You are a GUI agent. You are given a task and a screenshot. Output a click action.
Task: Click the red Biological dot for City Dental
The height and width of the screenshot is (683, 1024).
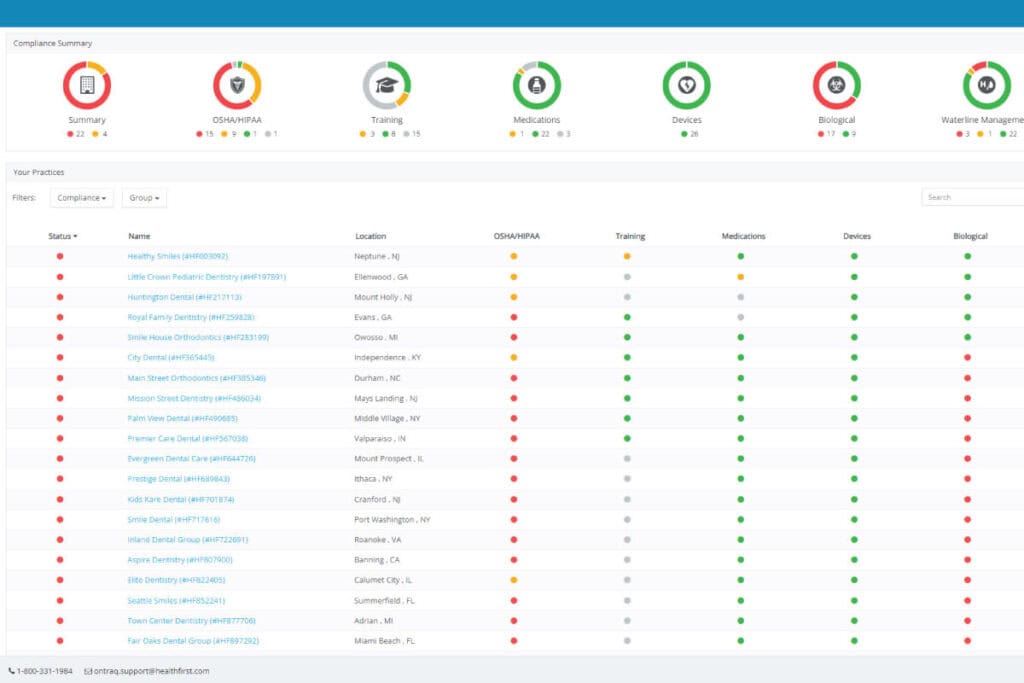point(967,358)
